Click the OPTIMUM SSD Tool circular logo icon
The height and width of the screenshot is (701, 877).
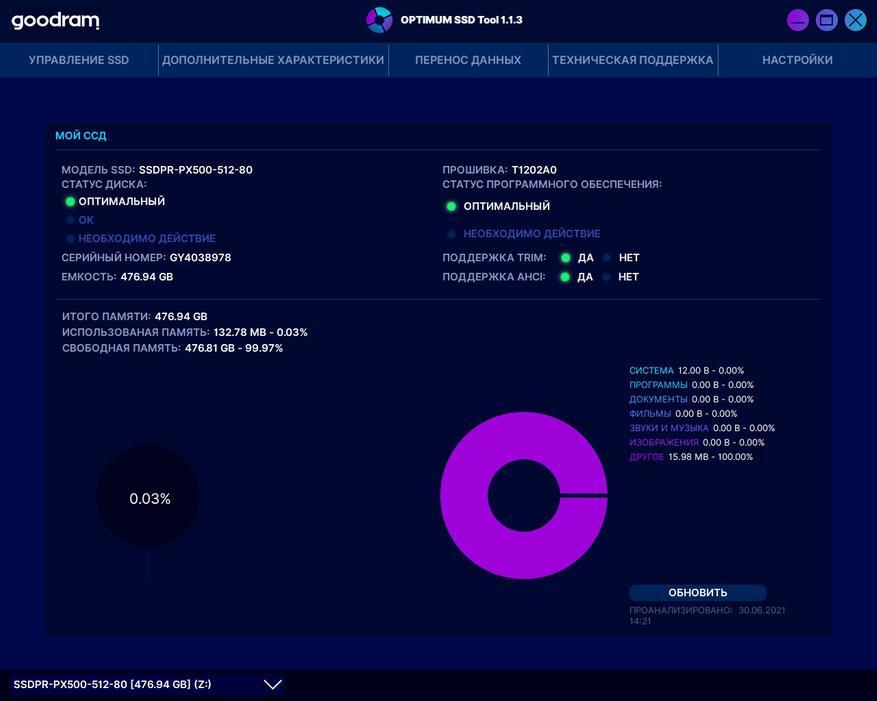pos(379,20)
